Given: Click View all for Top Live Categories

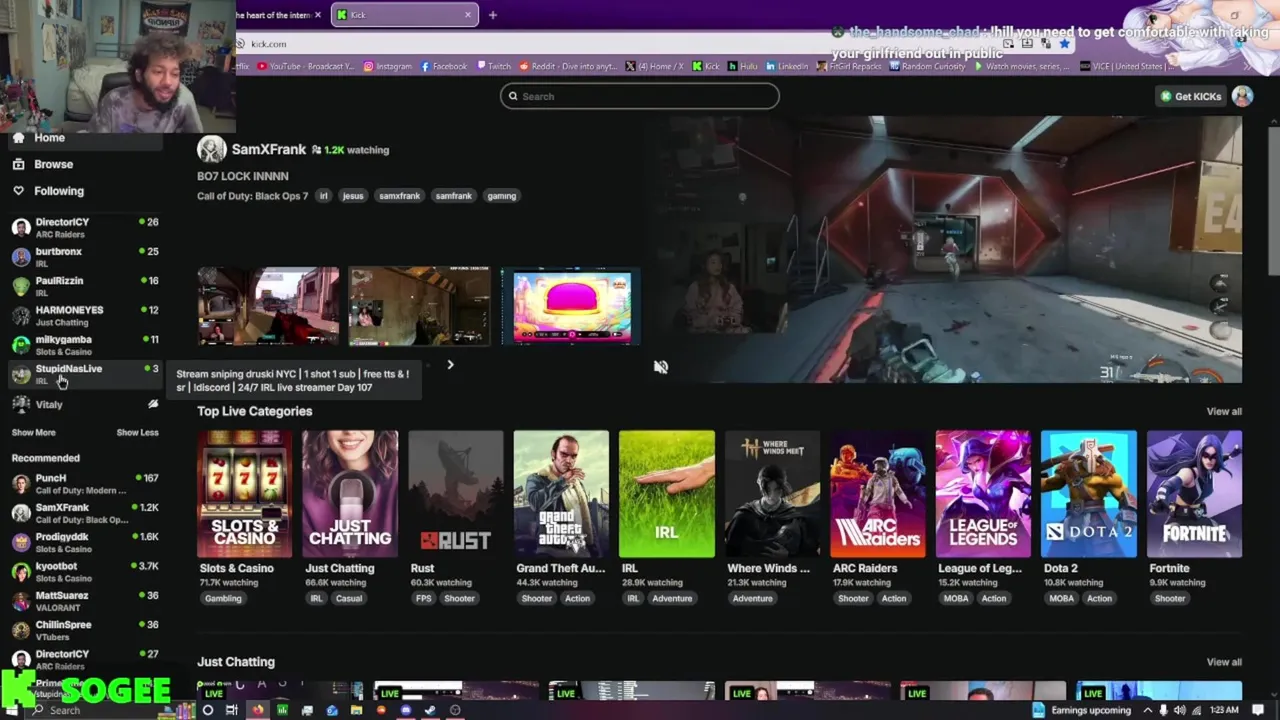Looking at the screenshot, I should [x=1224, y=411].
